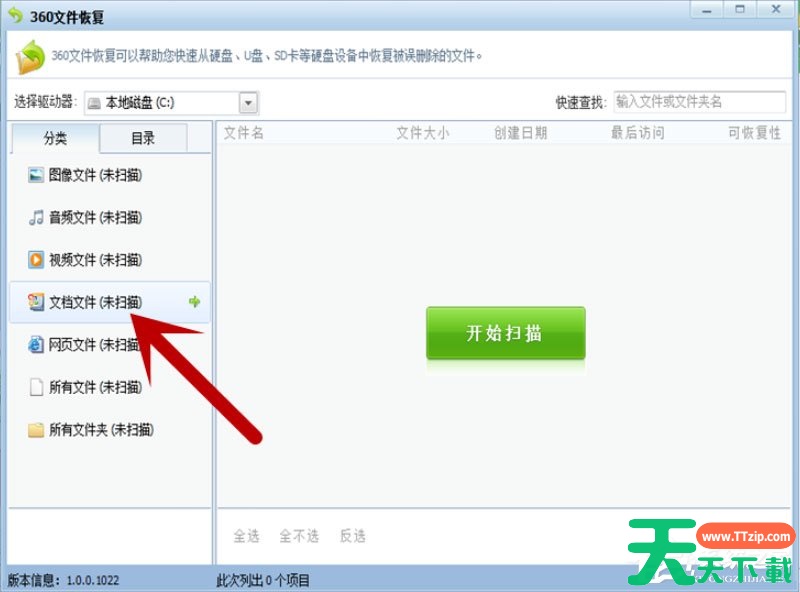Select 图像文件 (未扫描) category
The image size is (800, 592).
(110, 175)
